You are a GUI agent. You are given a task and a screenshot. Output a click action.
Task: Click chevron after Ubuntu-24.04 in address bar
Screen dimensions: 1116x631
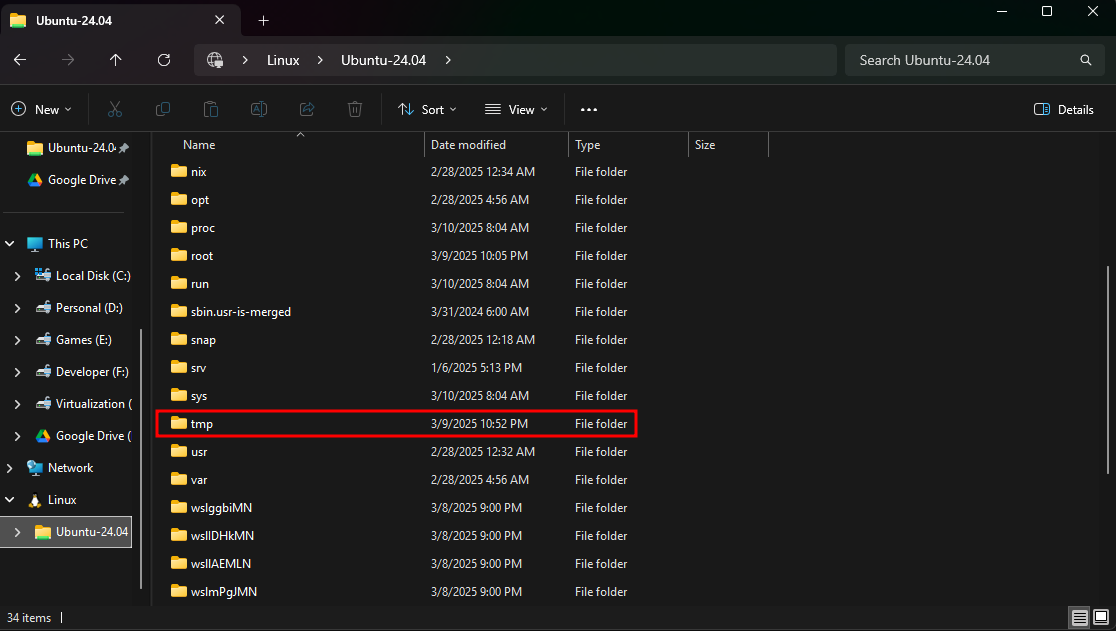pos(448,60)
